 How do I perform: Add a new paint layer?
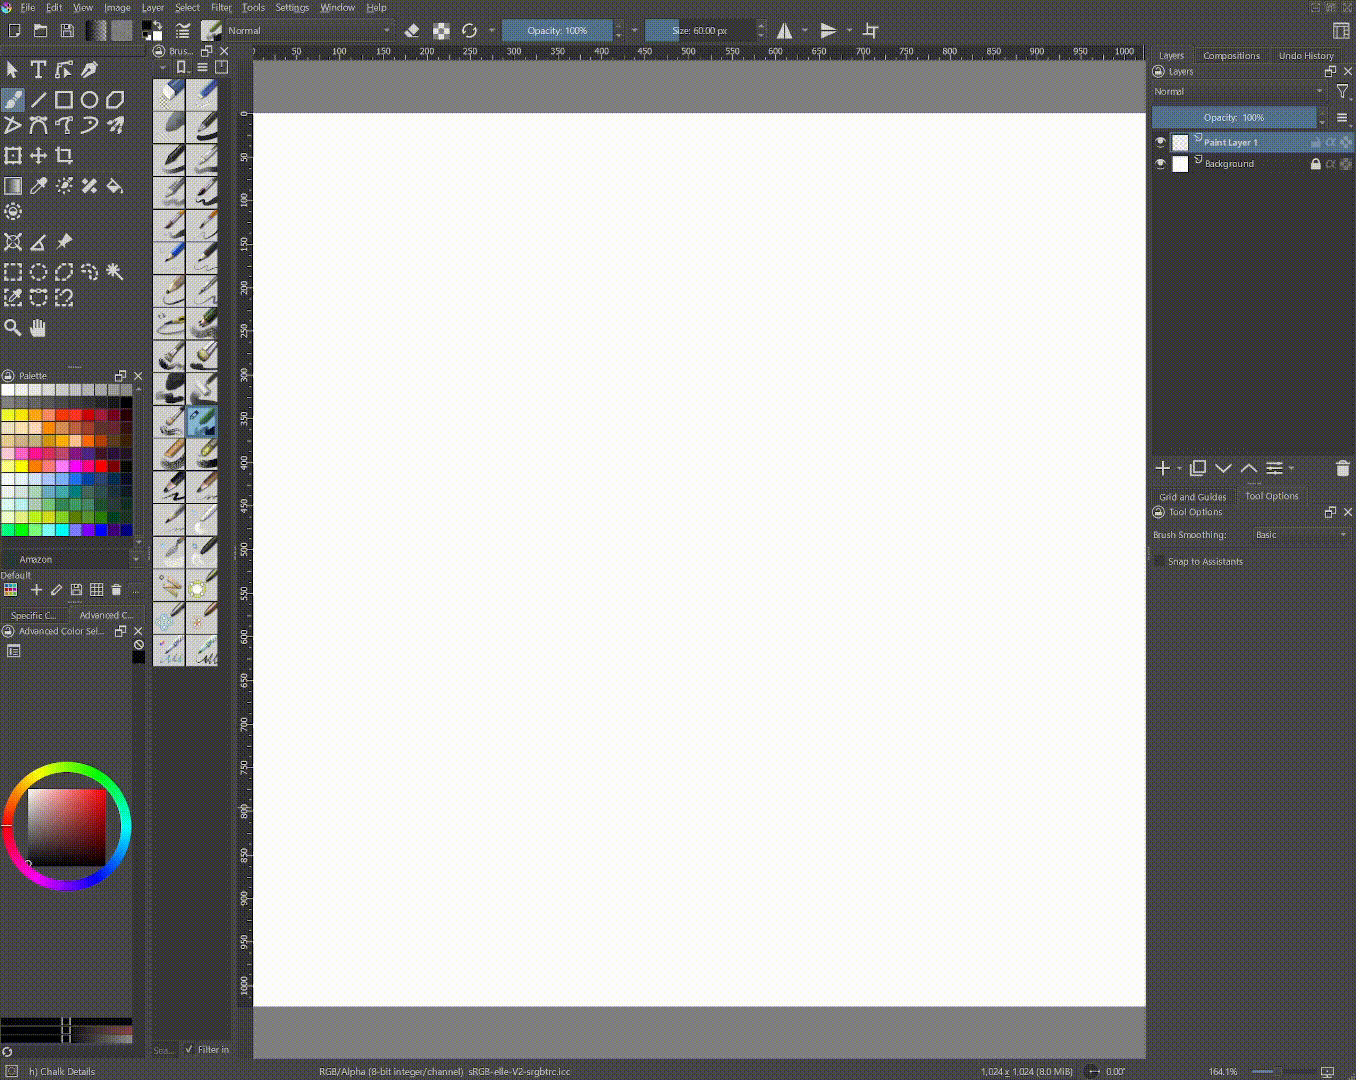click(1162, 468)
